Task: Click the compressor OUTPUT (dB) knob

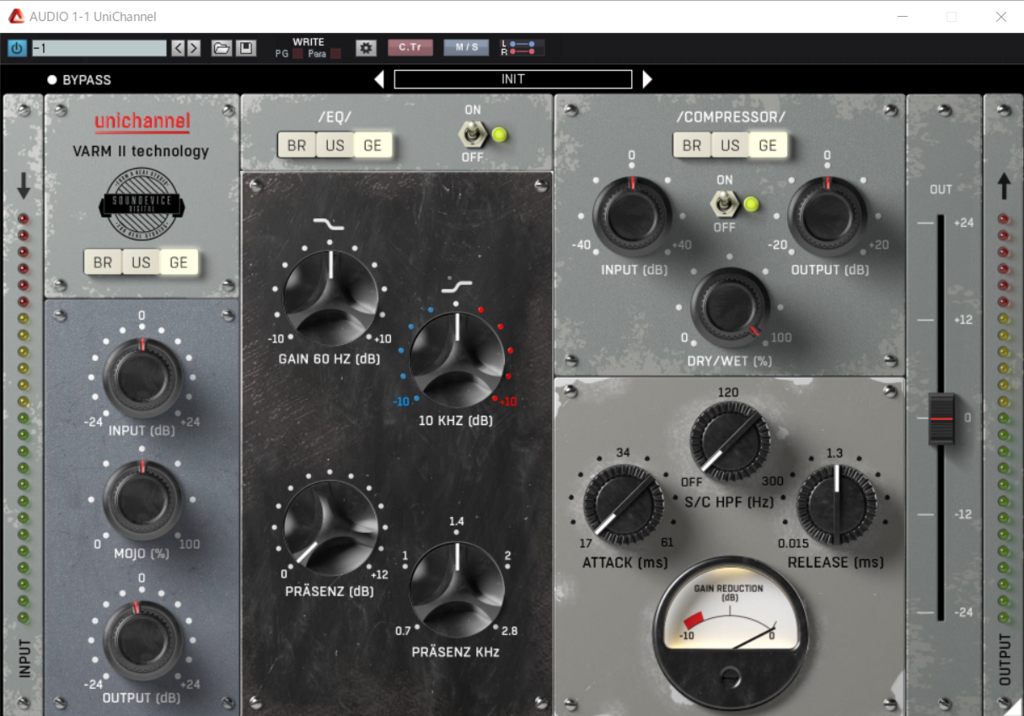Action: point(827,216)
